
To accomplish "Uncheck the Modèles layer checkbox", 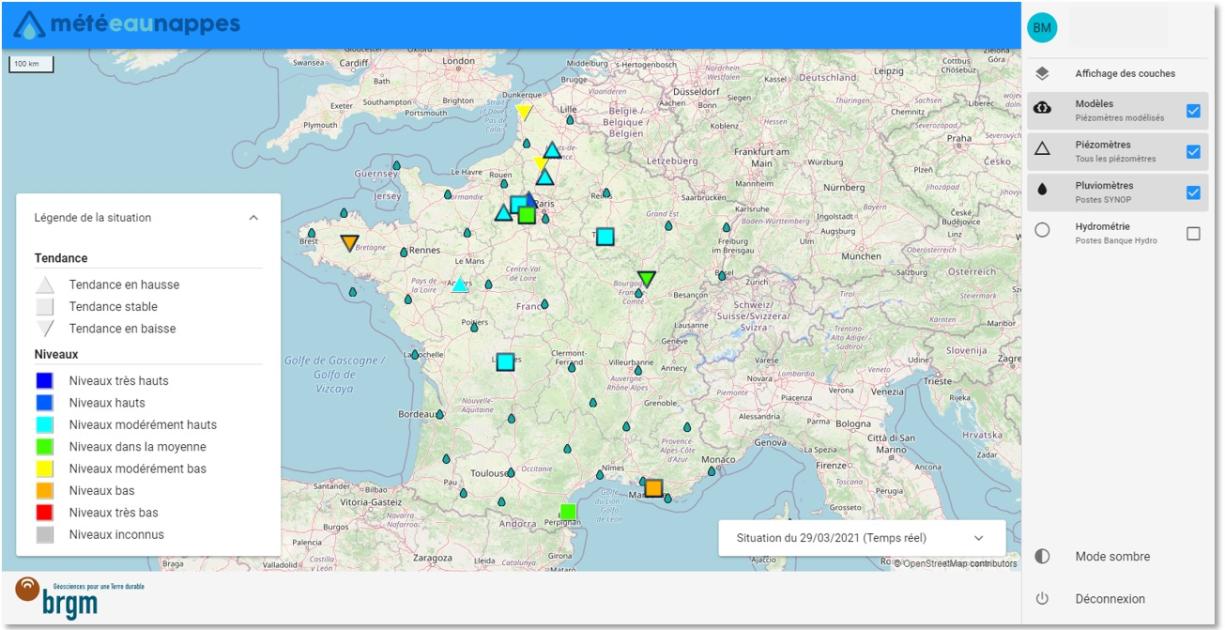I will tap(1193, 111).
